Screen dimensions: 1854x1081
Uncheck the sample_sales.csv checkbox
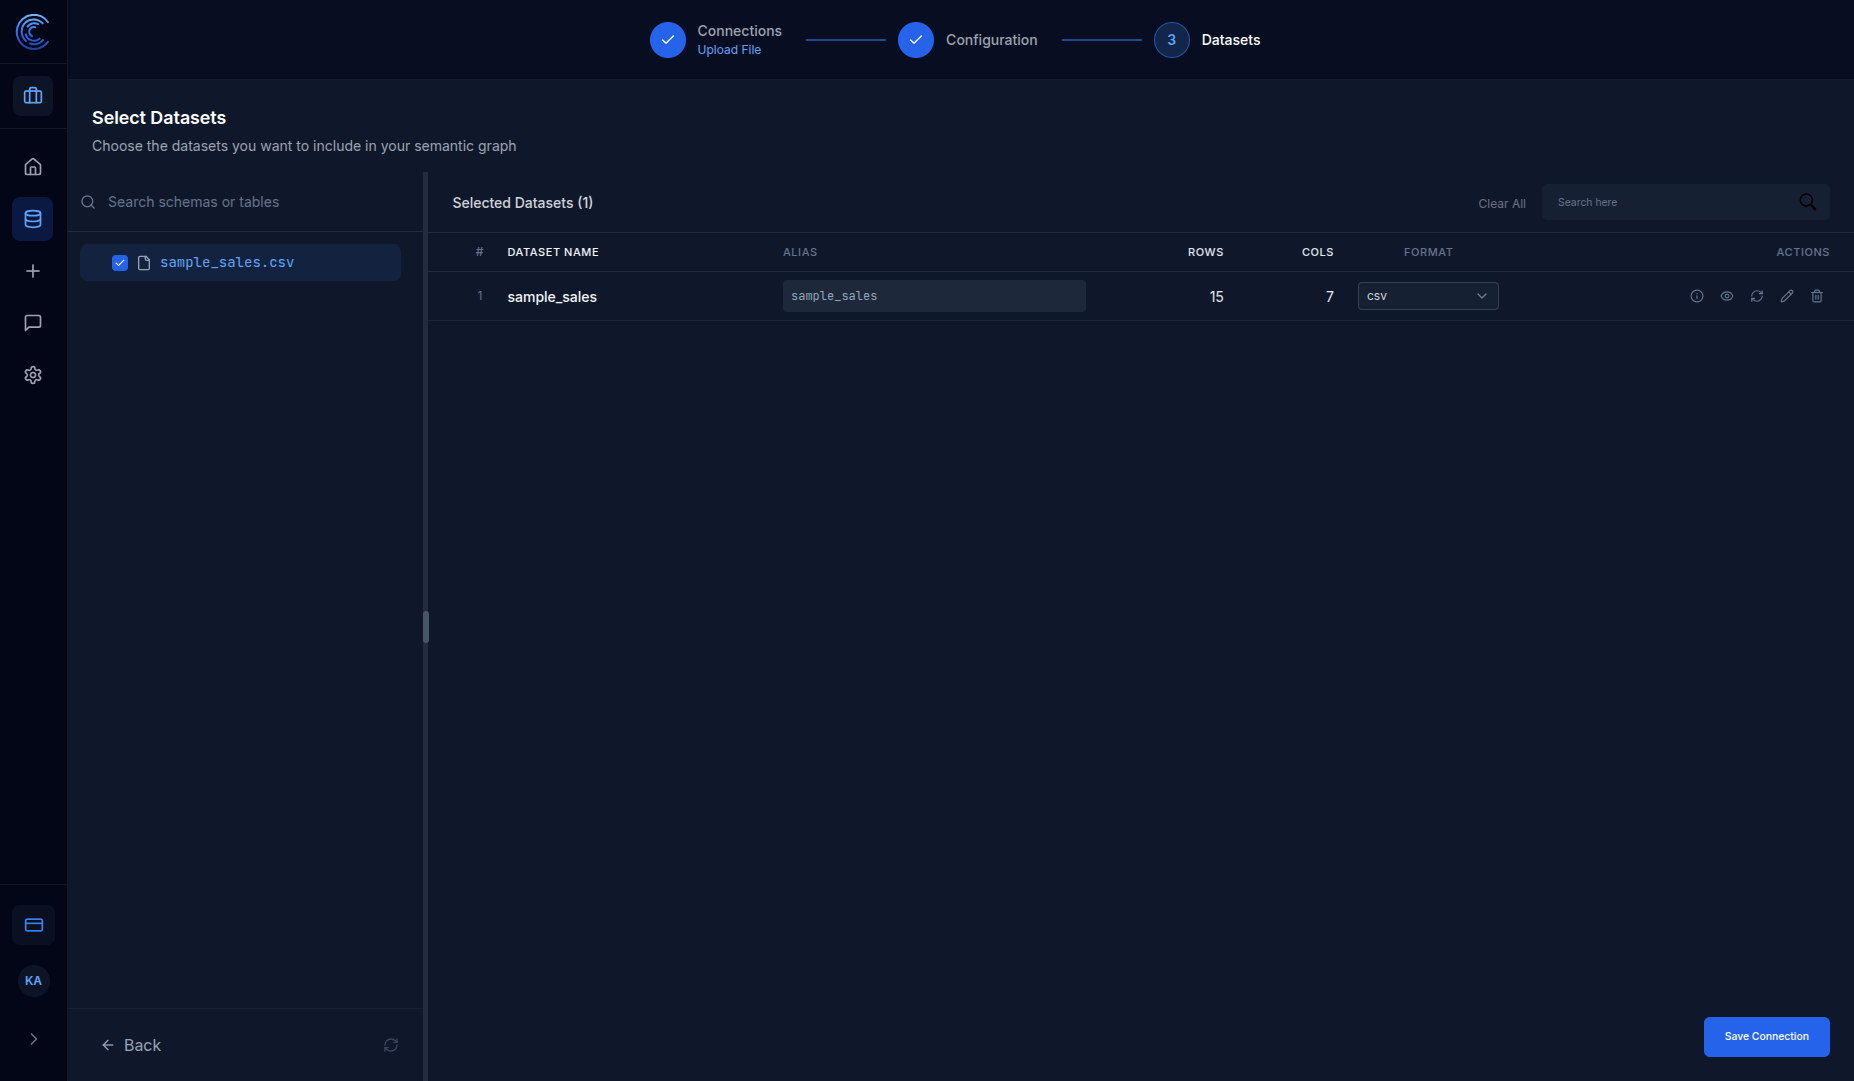click(120, 263)
